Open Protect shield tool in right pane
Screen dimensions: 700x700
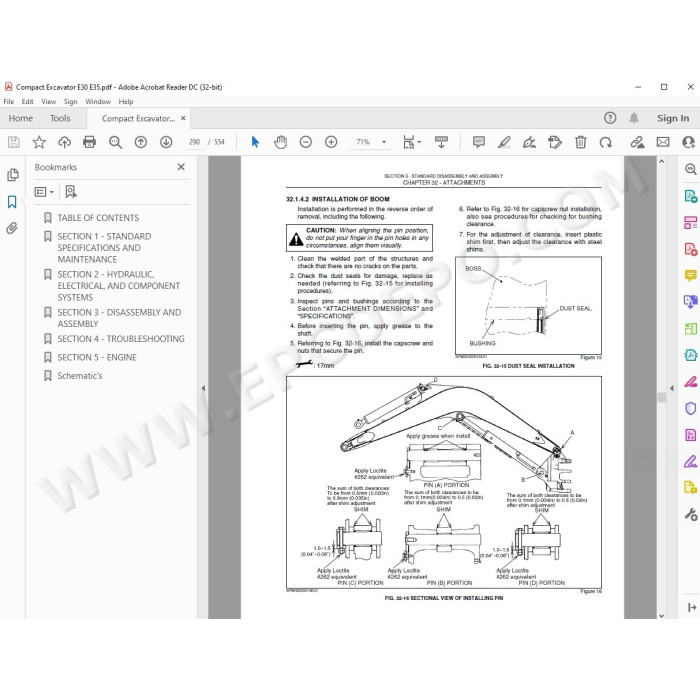coord(690,408)
